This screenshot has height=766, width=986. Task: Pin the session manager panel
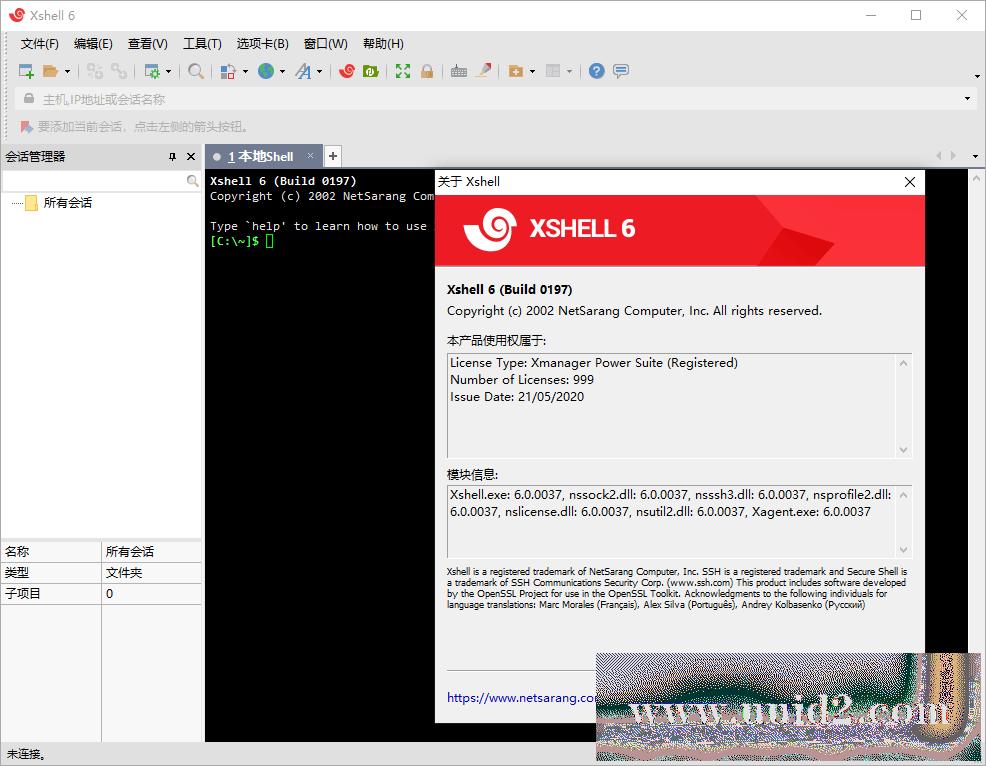[x=170, y=156]
